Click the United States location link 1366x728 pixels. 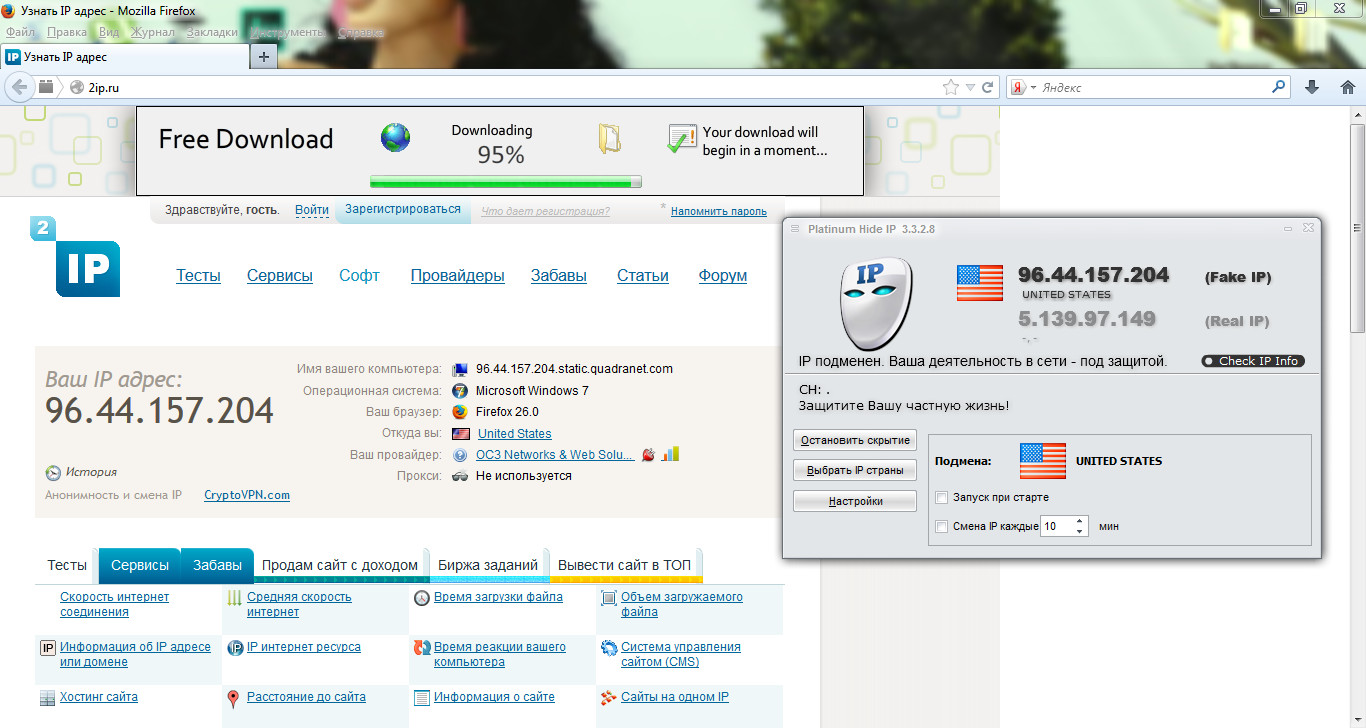[515, 433]
